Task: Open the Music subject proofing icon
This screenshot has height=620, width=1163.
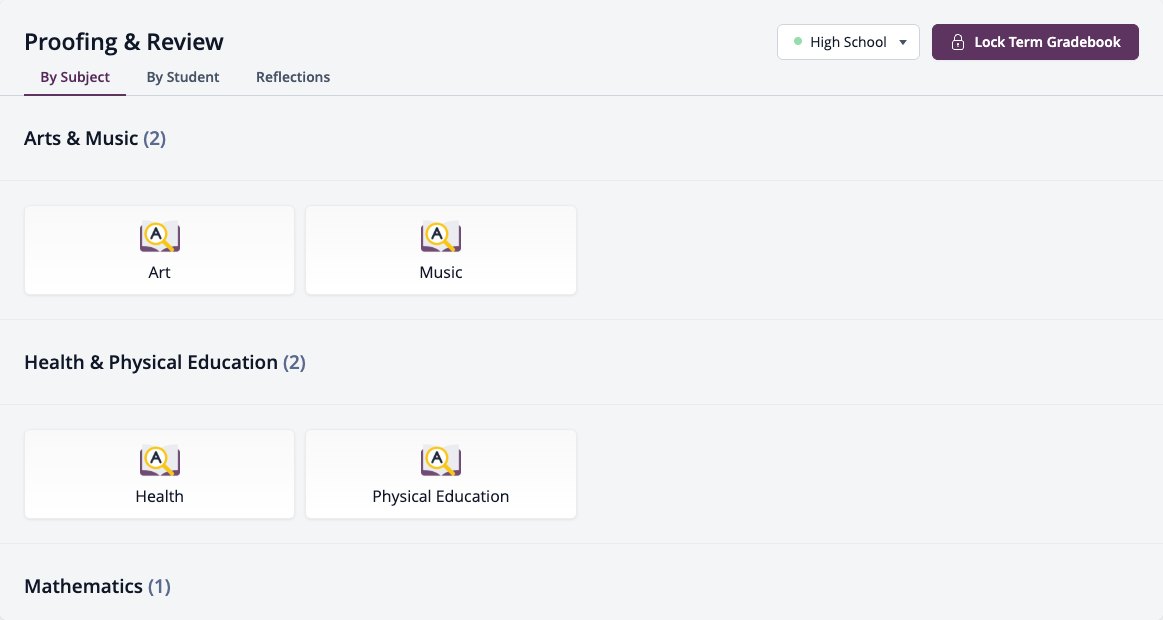Action: tap(441, 237)
